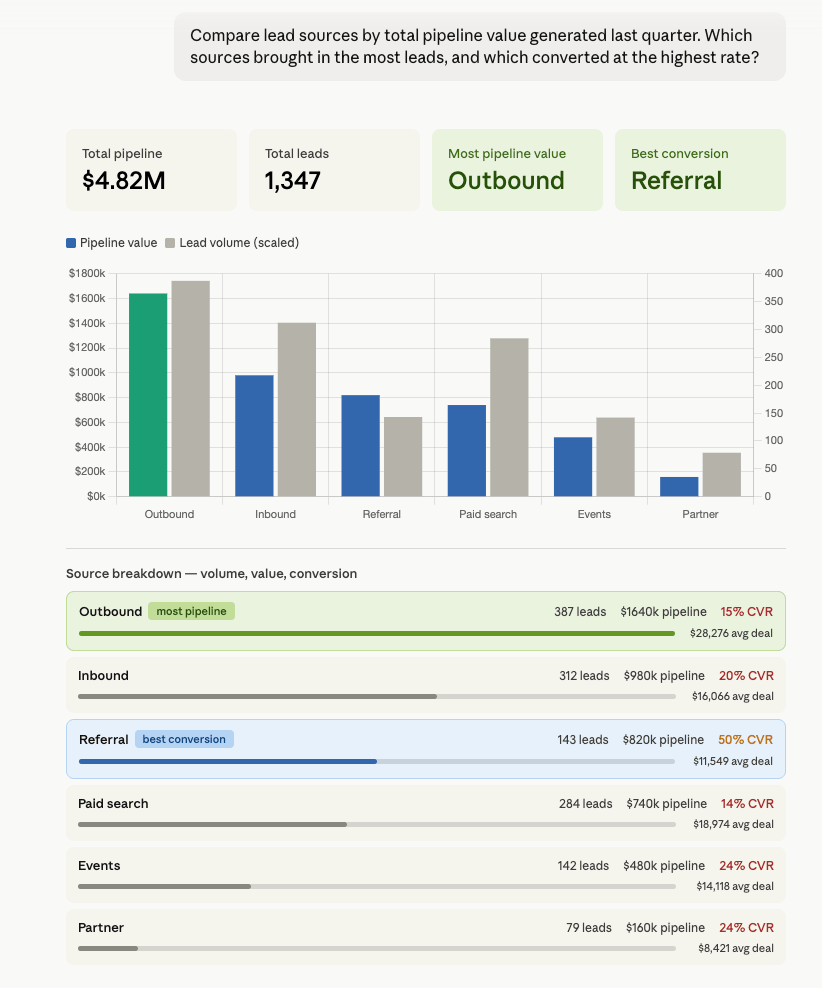Click '387 leads' in the Outbound row

(580, 612)
